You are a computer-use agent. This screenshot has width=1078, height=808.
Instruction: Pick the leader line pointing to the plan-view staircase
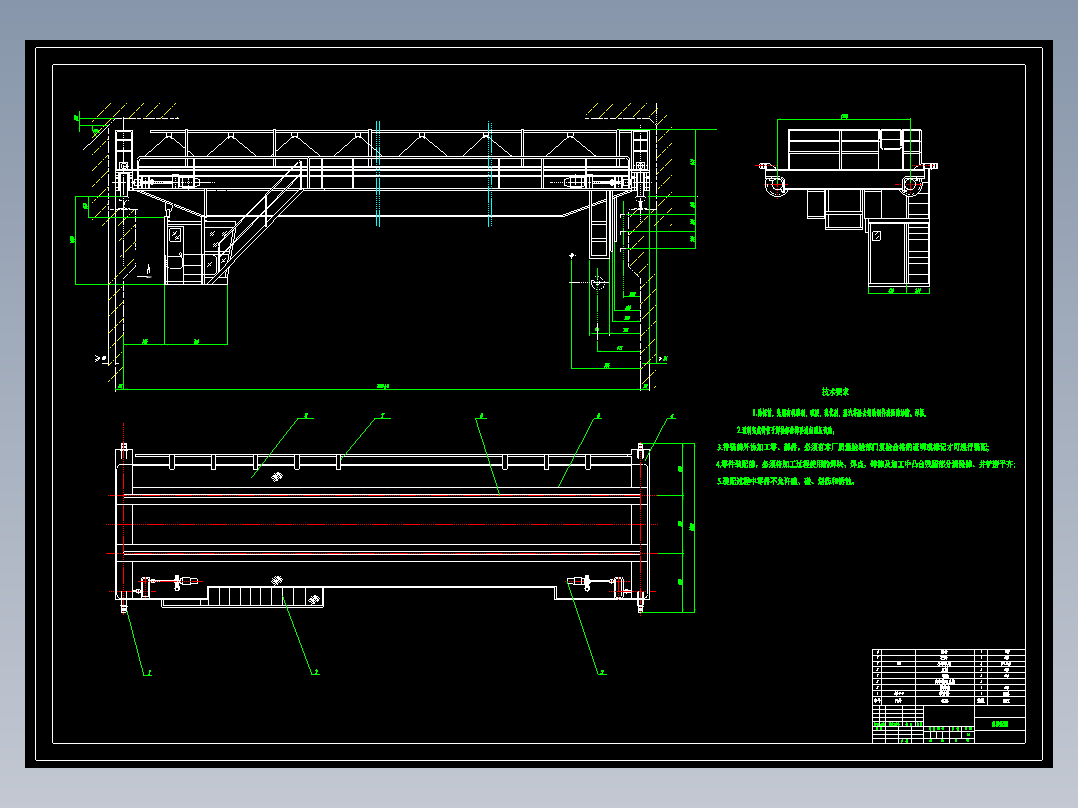pyautogui.click(x=299, y=634)
